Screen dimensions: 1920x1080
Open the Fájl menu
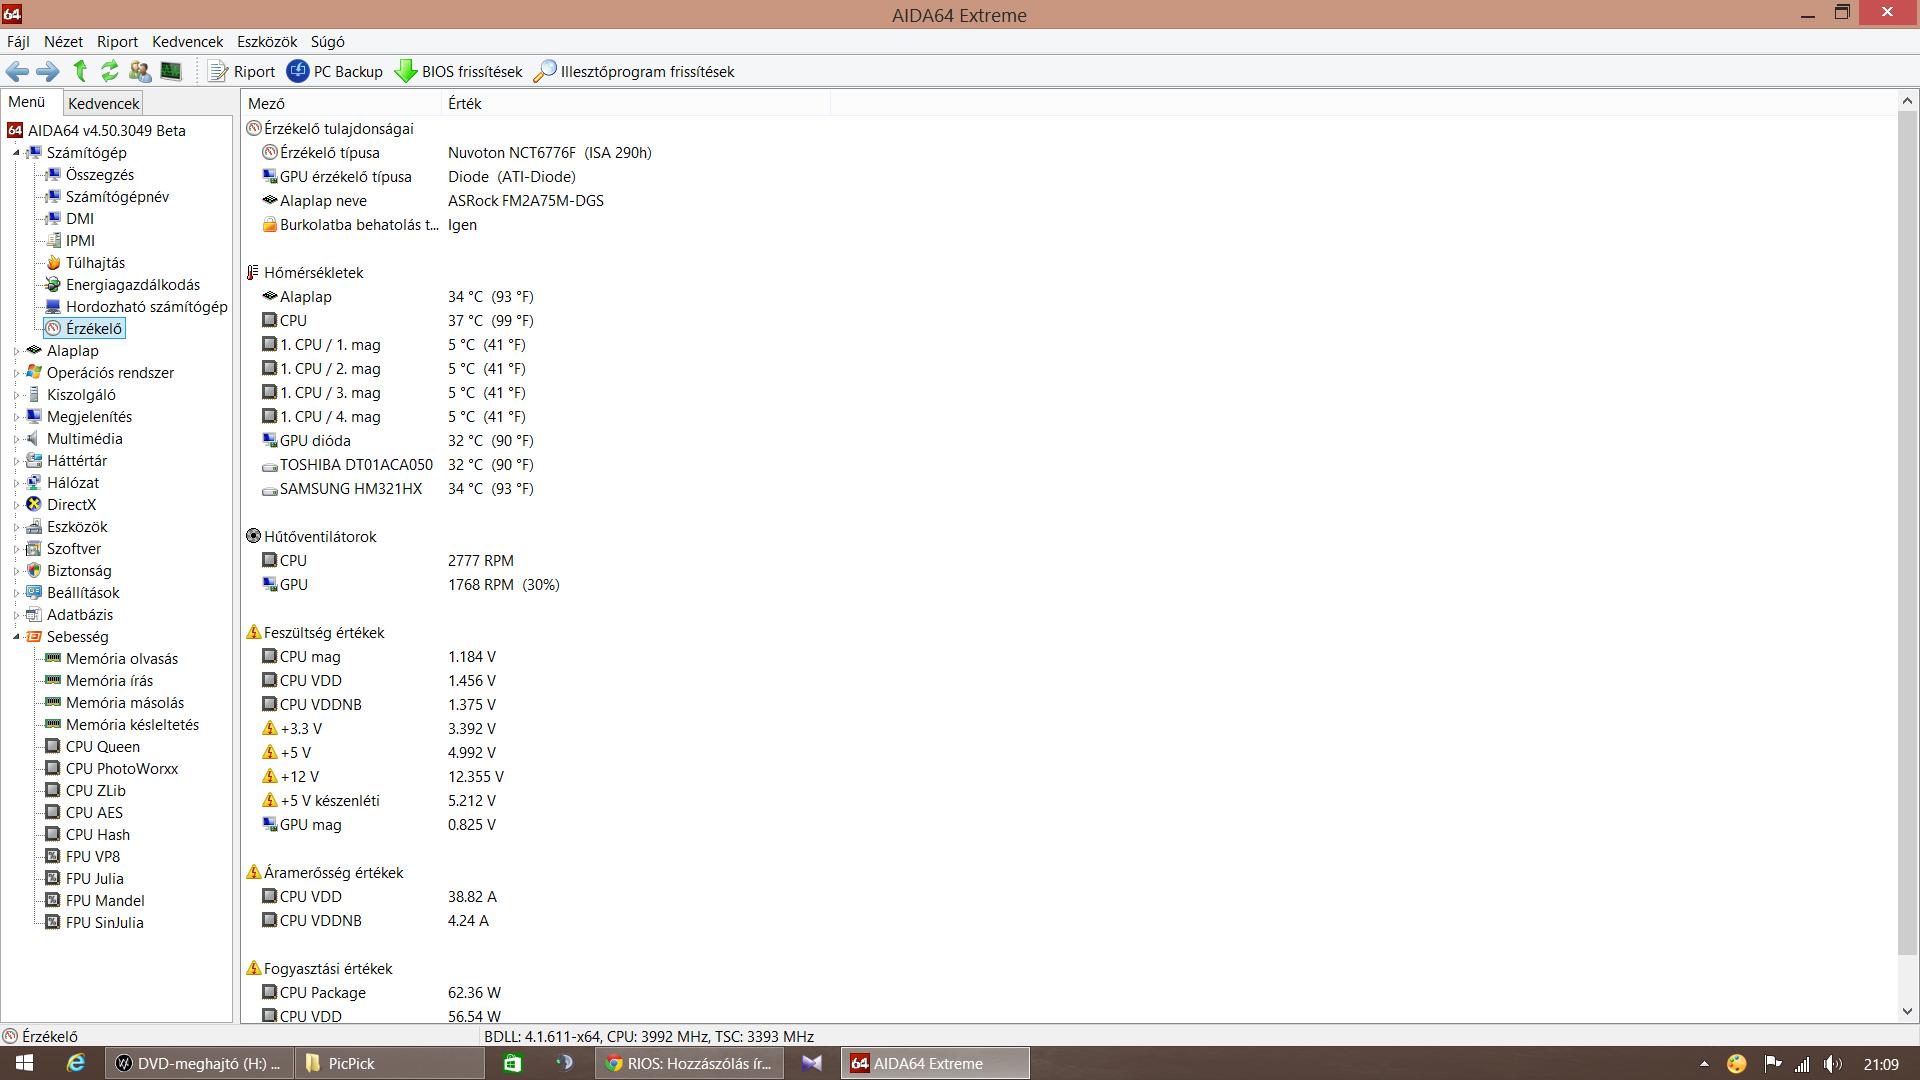click(x=18, y=41)
